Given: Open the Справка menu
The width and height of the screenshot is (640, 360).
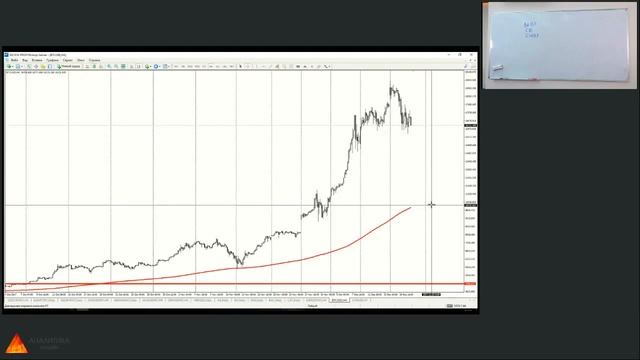Looking at the screenshot, I should [94, 60].
